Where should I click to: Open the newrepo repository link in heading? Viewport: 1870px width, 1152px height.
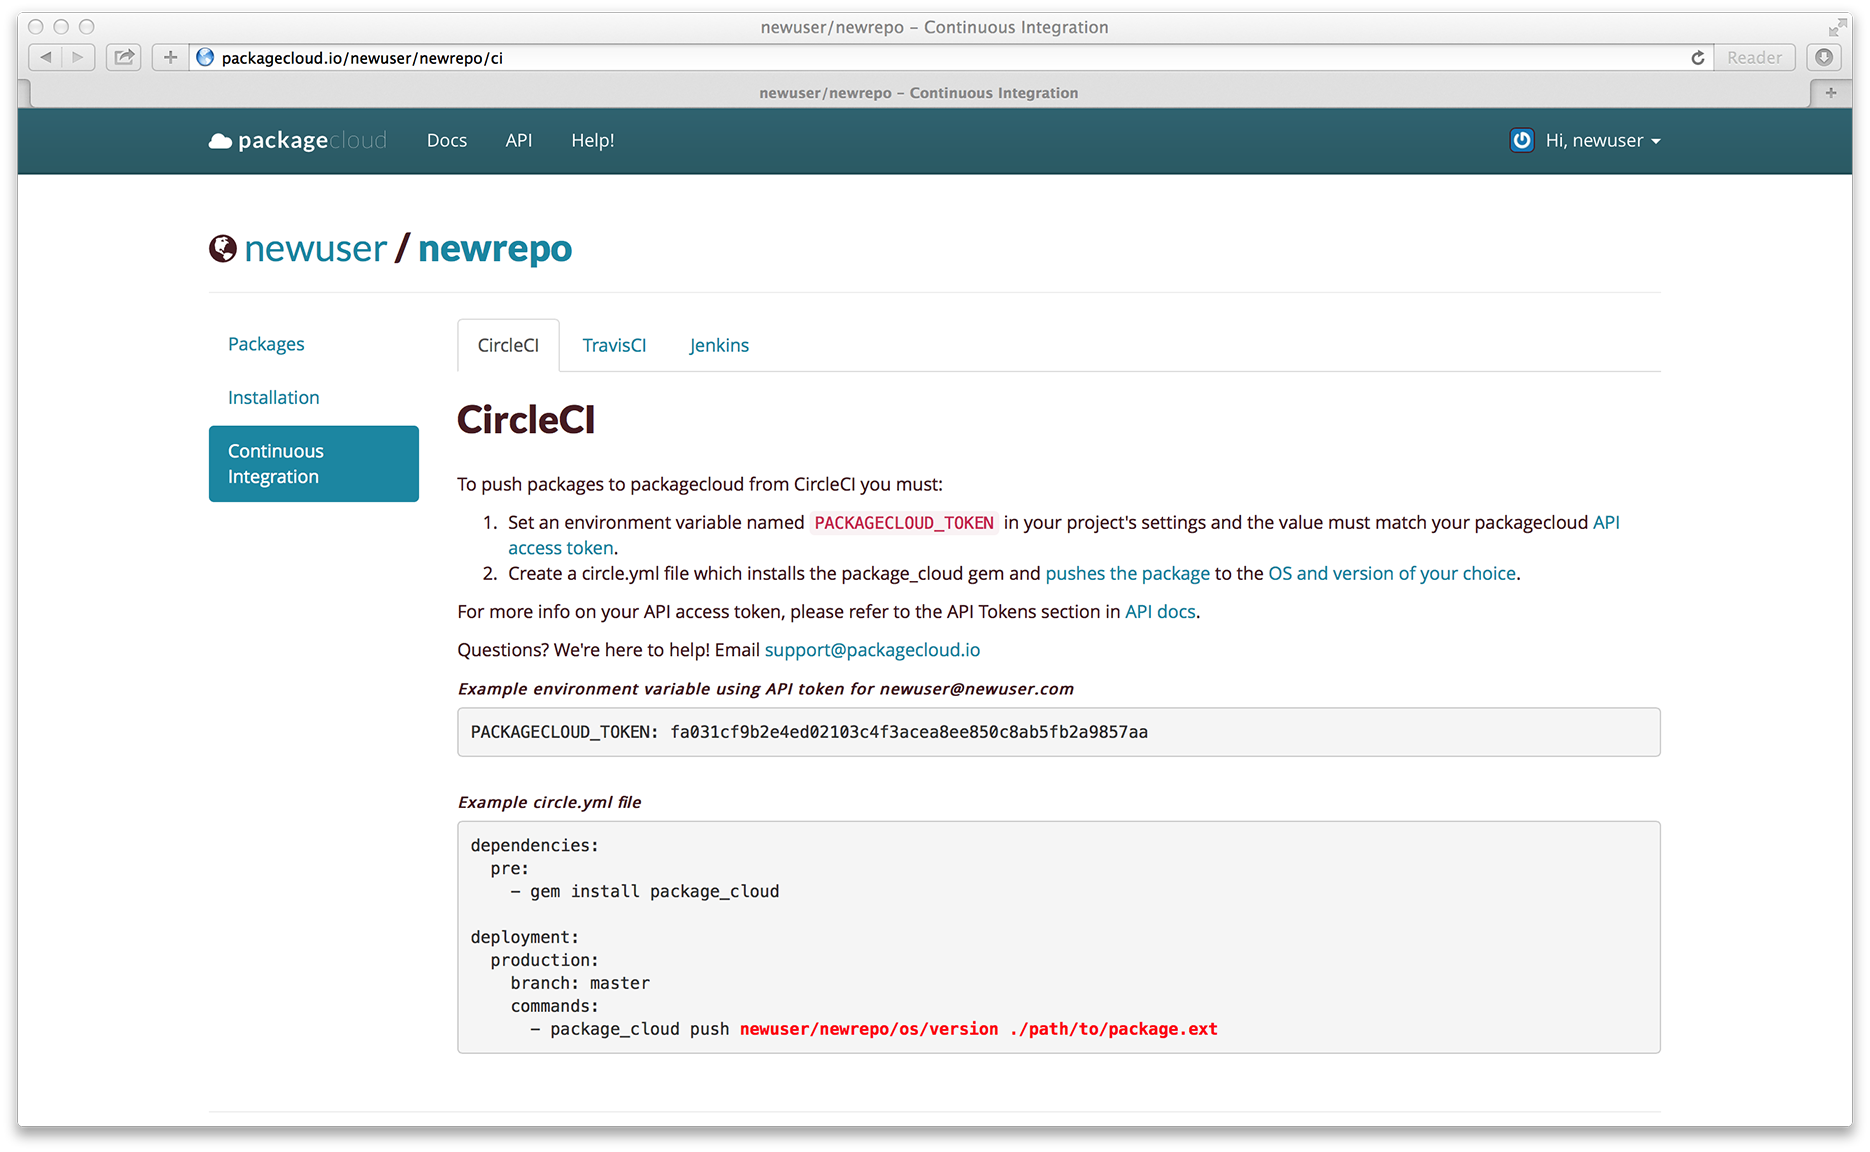click(x=495, y=249)
